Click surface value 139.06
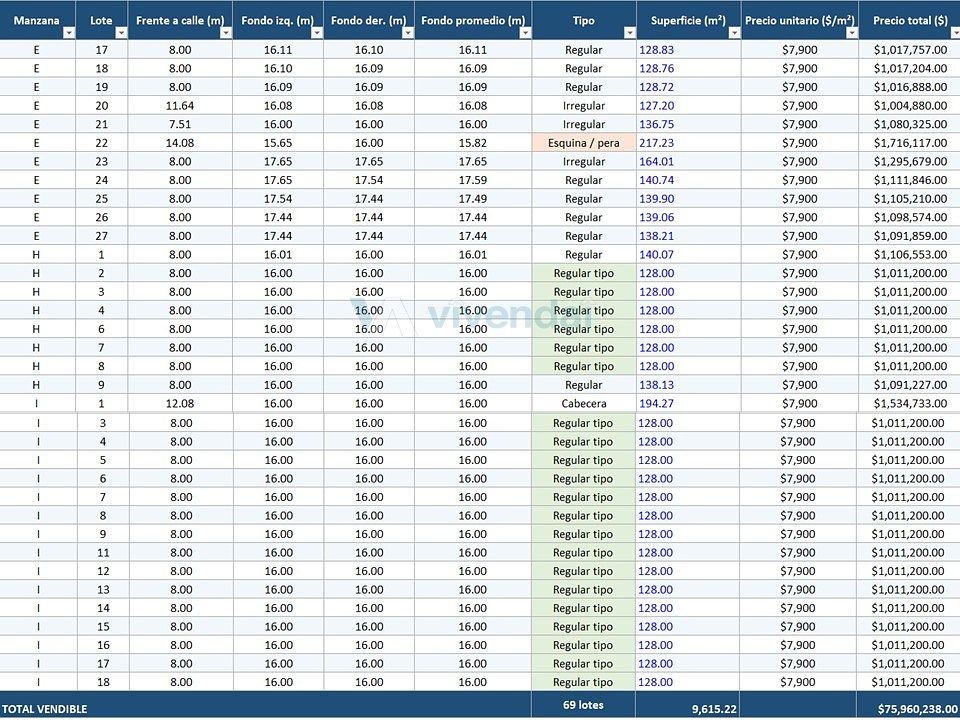960x720 pixels. point(656,217)
